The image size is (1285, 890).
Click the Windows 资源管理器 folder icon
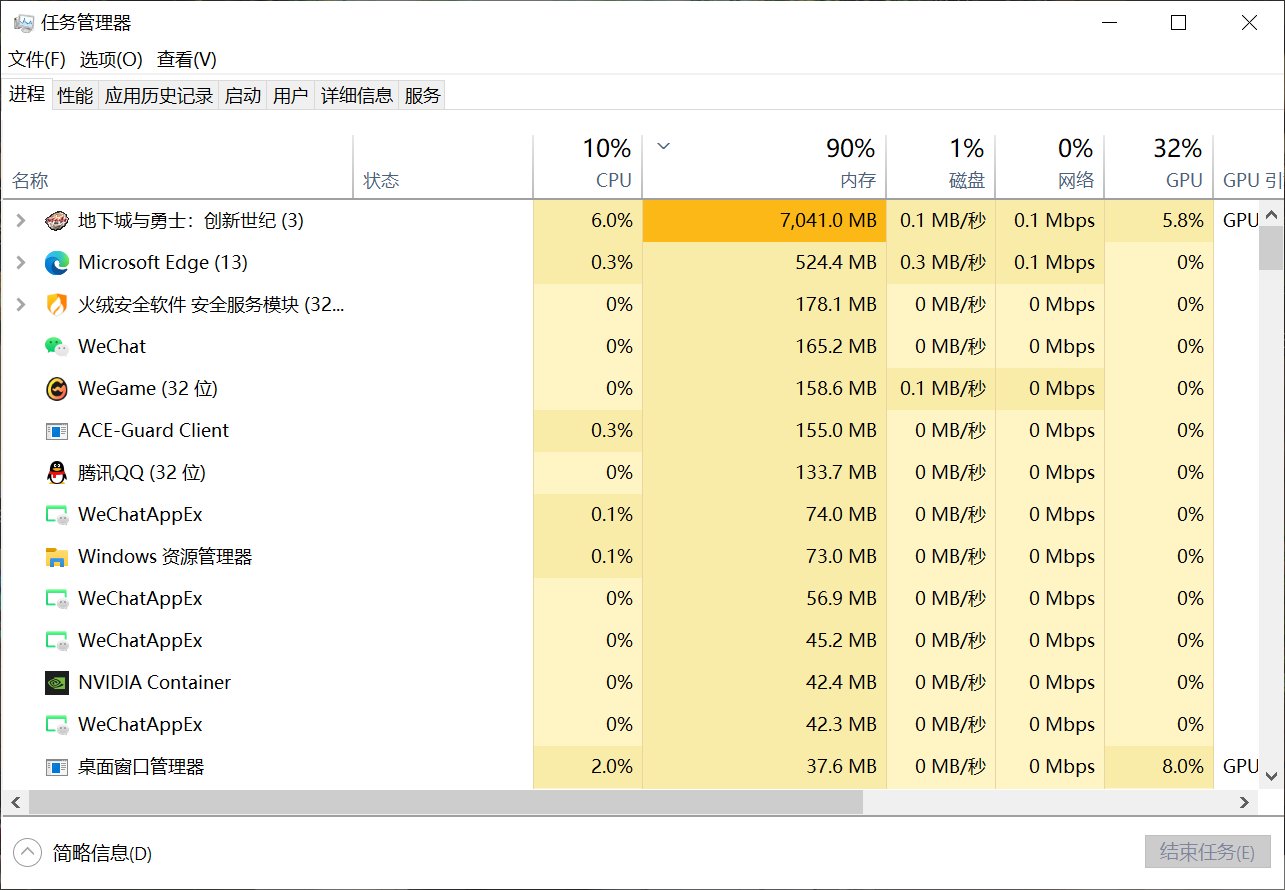[x=57, y=557]
